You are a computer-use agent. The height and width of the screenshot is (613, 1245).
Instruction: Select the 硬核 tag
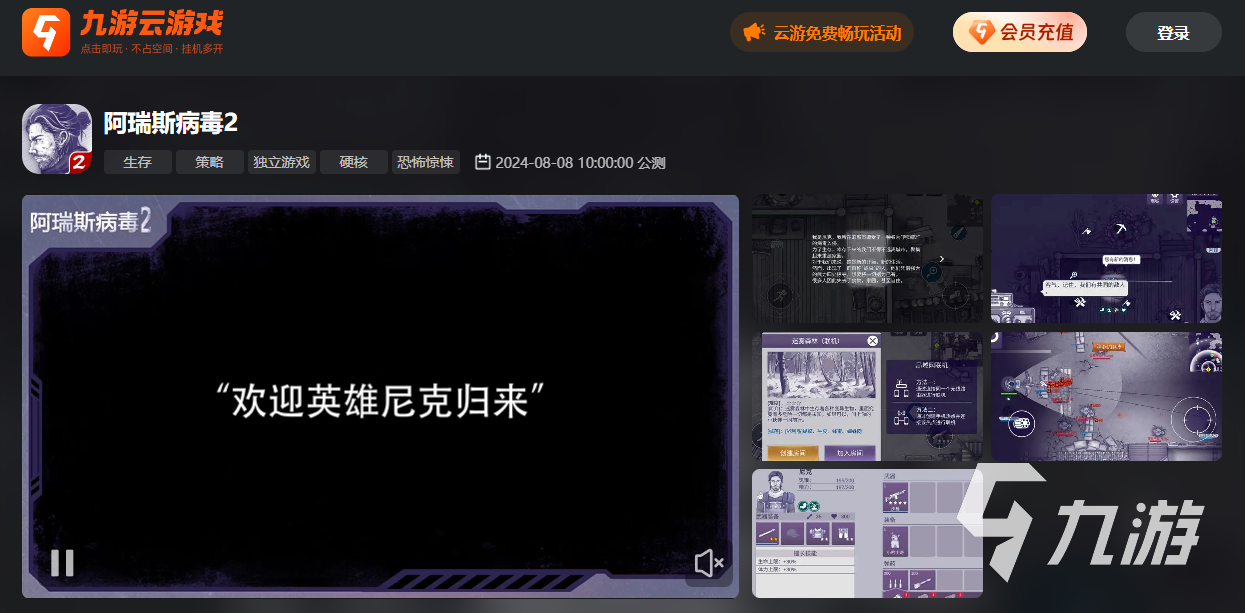click(354, 162)
